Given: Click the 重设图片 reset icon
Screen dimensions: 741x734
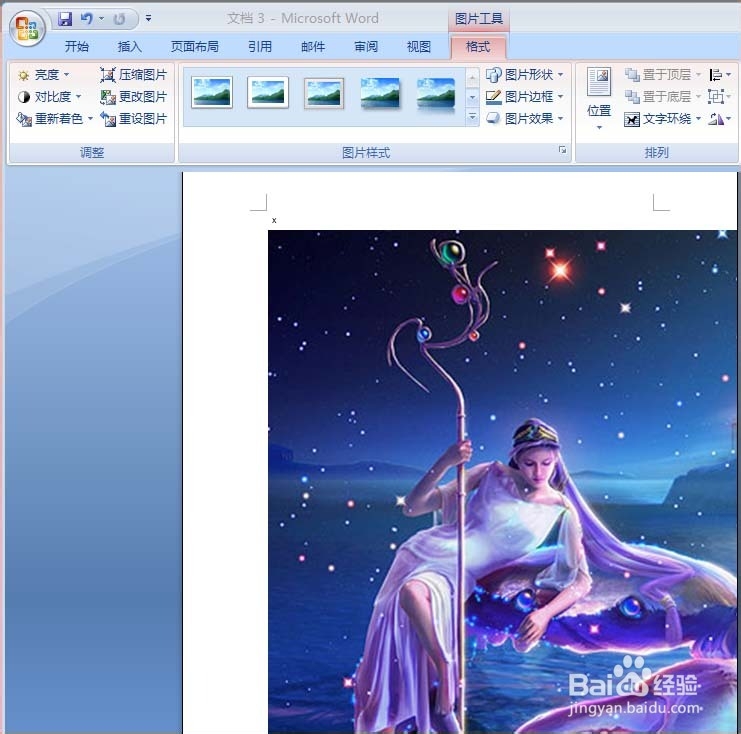Looking at the screenshot, I should click(108, 119).
